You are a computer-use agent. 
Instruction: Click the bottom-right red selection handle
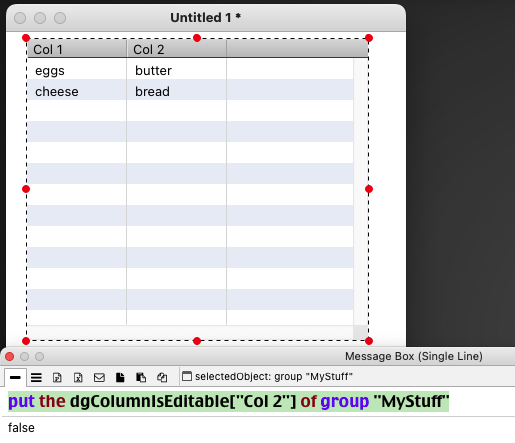369,341
